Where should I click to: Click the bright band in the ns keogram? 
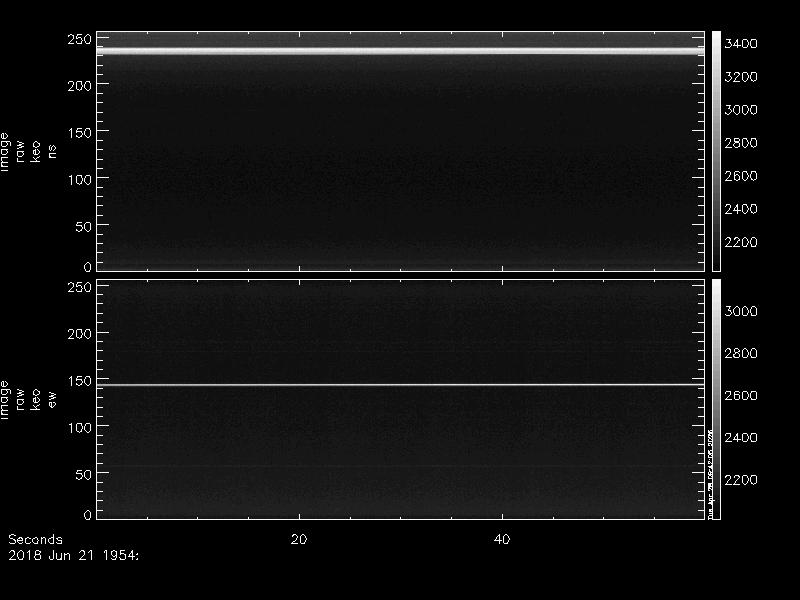(x=401, y=51)
